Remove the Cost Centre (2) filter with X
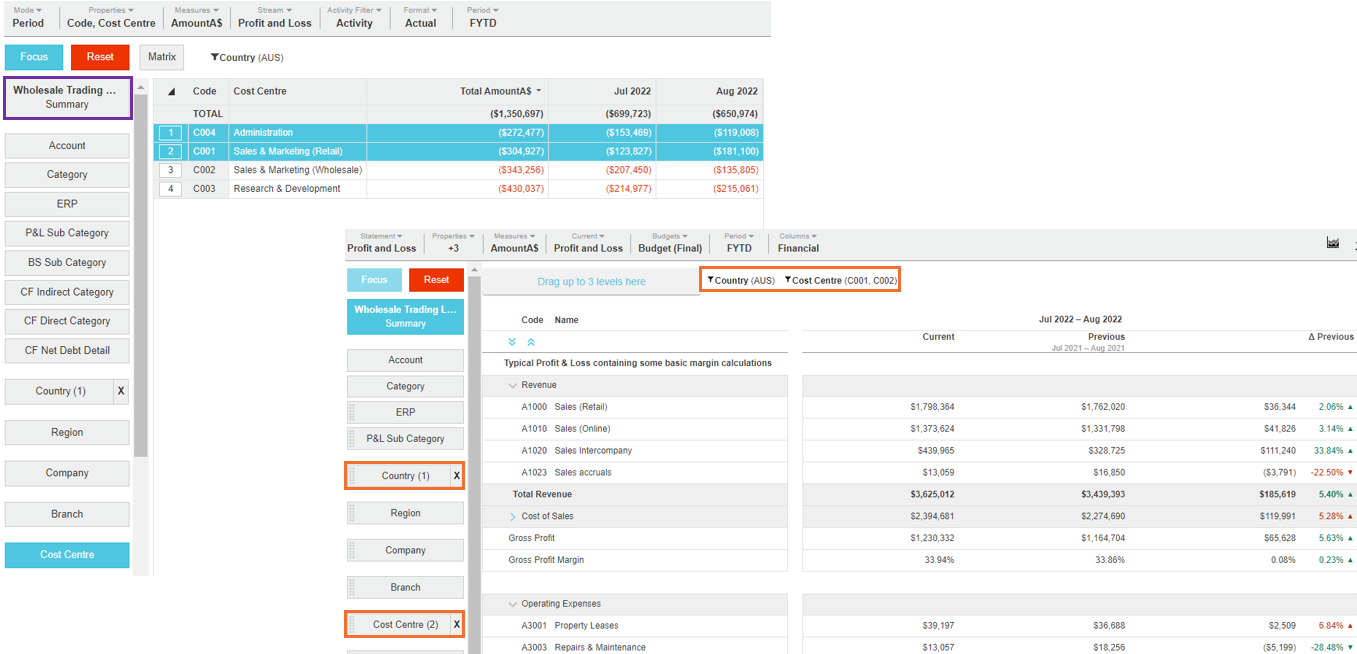The image size is (1357, 654). 457,625
